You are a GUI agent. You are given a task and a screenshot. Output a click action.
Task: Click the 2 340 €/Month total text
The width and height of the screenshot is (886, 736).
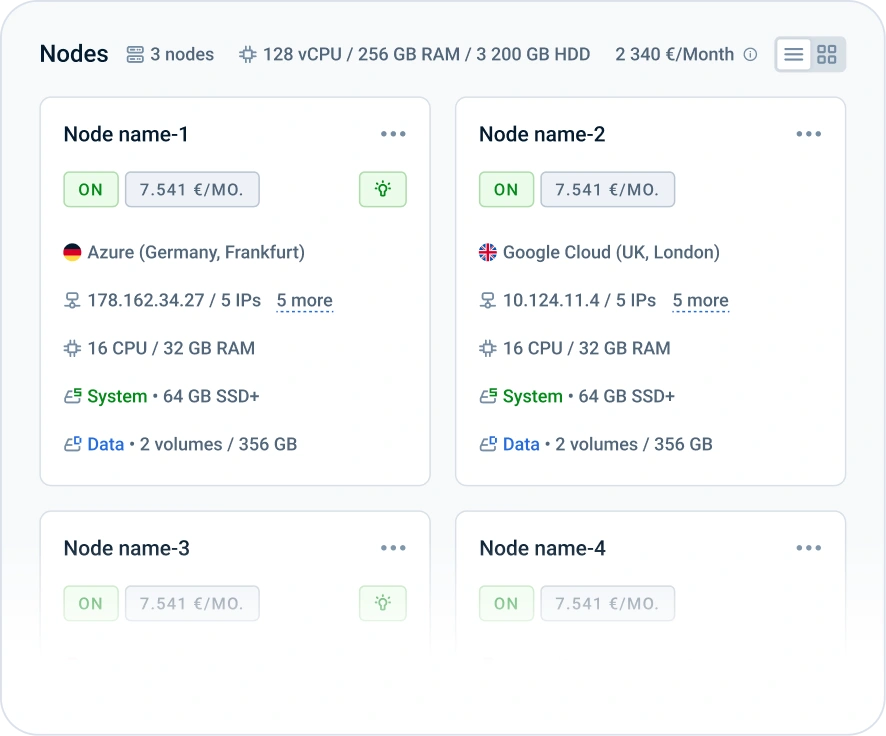pos(675,54)
